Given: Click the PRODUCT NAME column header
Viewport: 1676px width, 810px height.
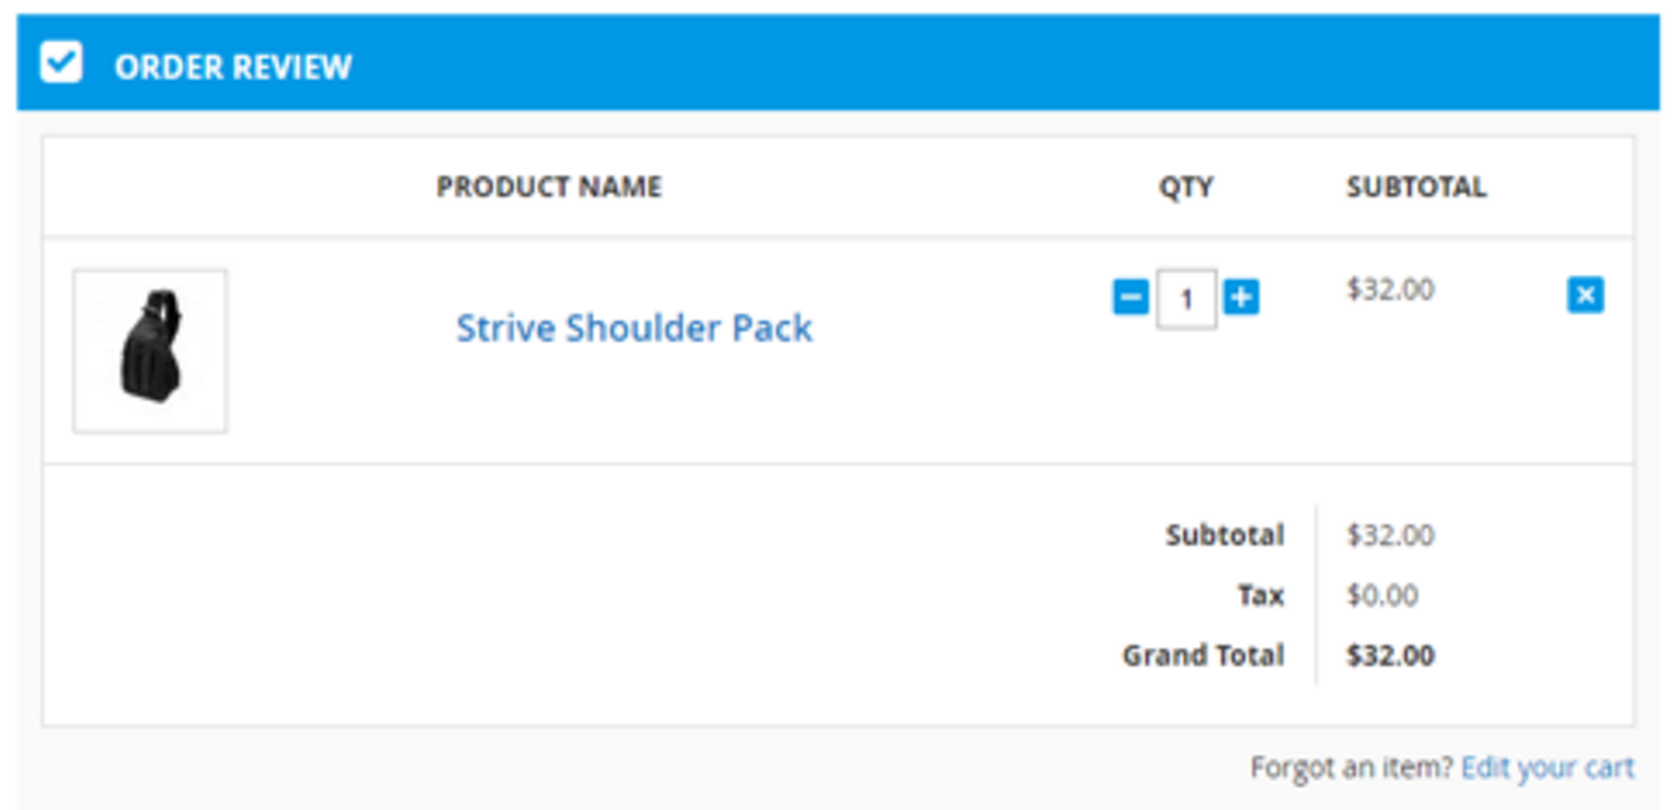Looking at the screenshot, I should coord(549,187).
